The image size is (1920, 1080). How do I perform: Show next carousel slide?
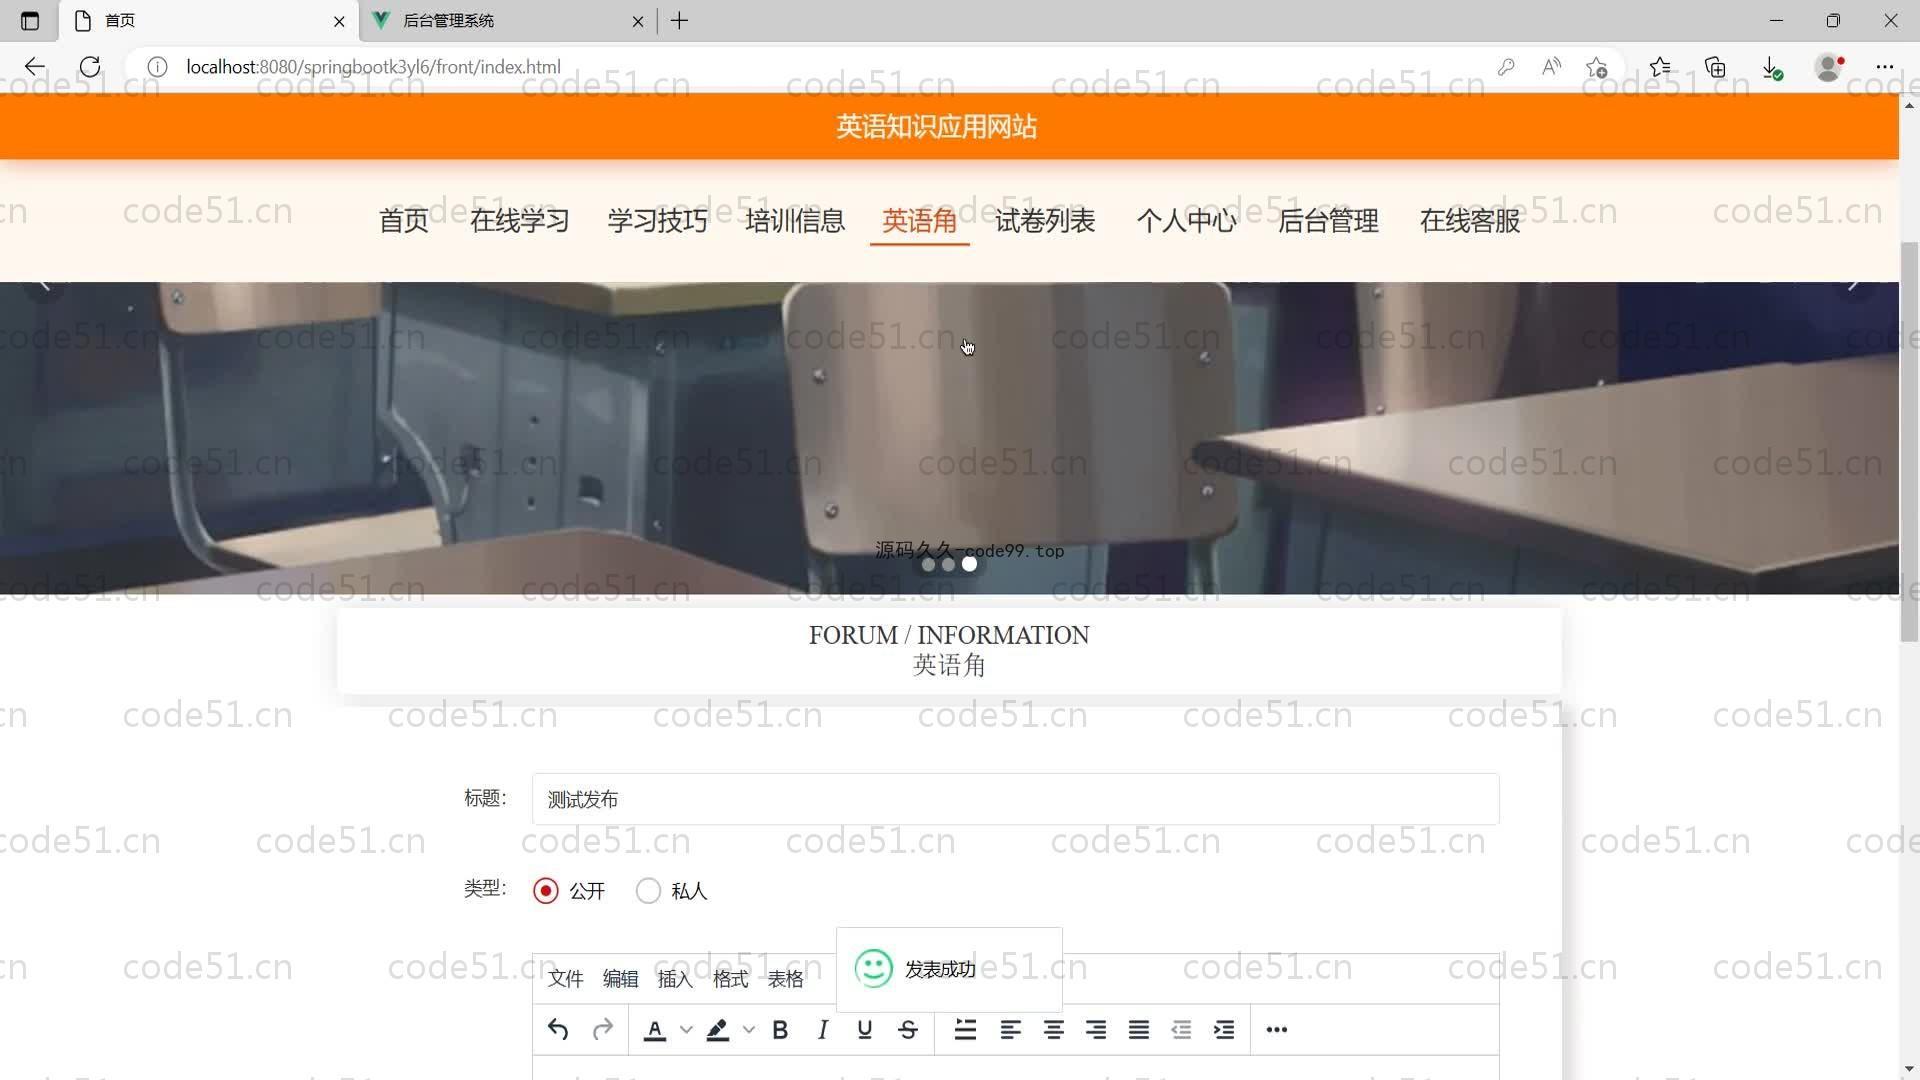tap(1853, 287)
